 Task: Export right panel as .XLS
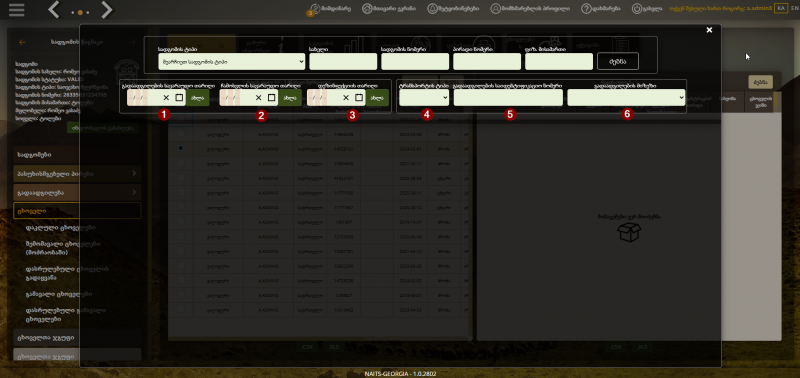coord(642,347)
